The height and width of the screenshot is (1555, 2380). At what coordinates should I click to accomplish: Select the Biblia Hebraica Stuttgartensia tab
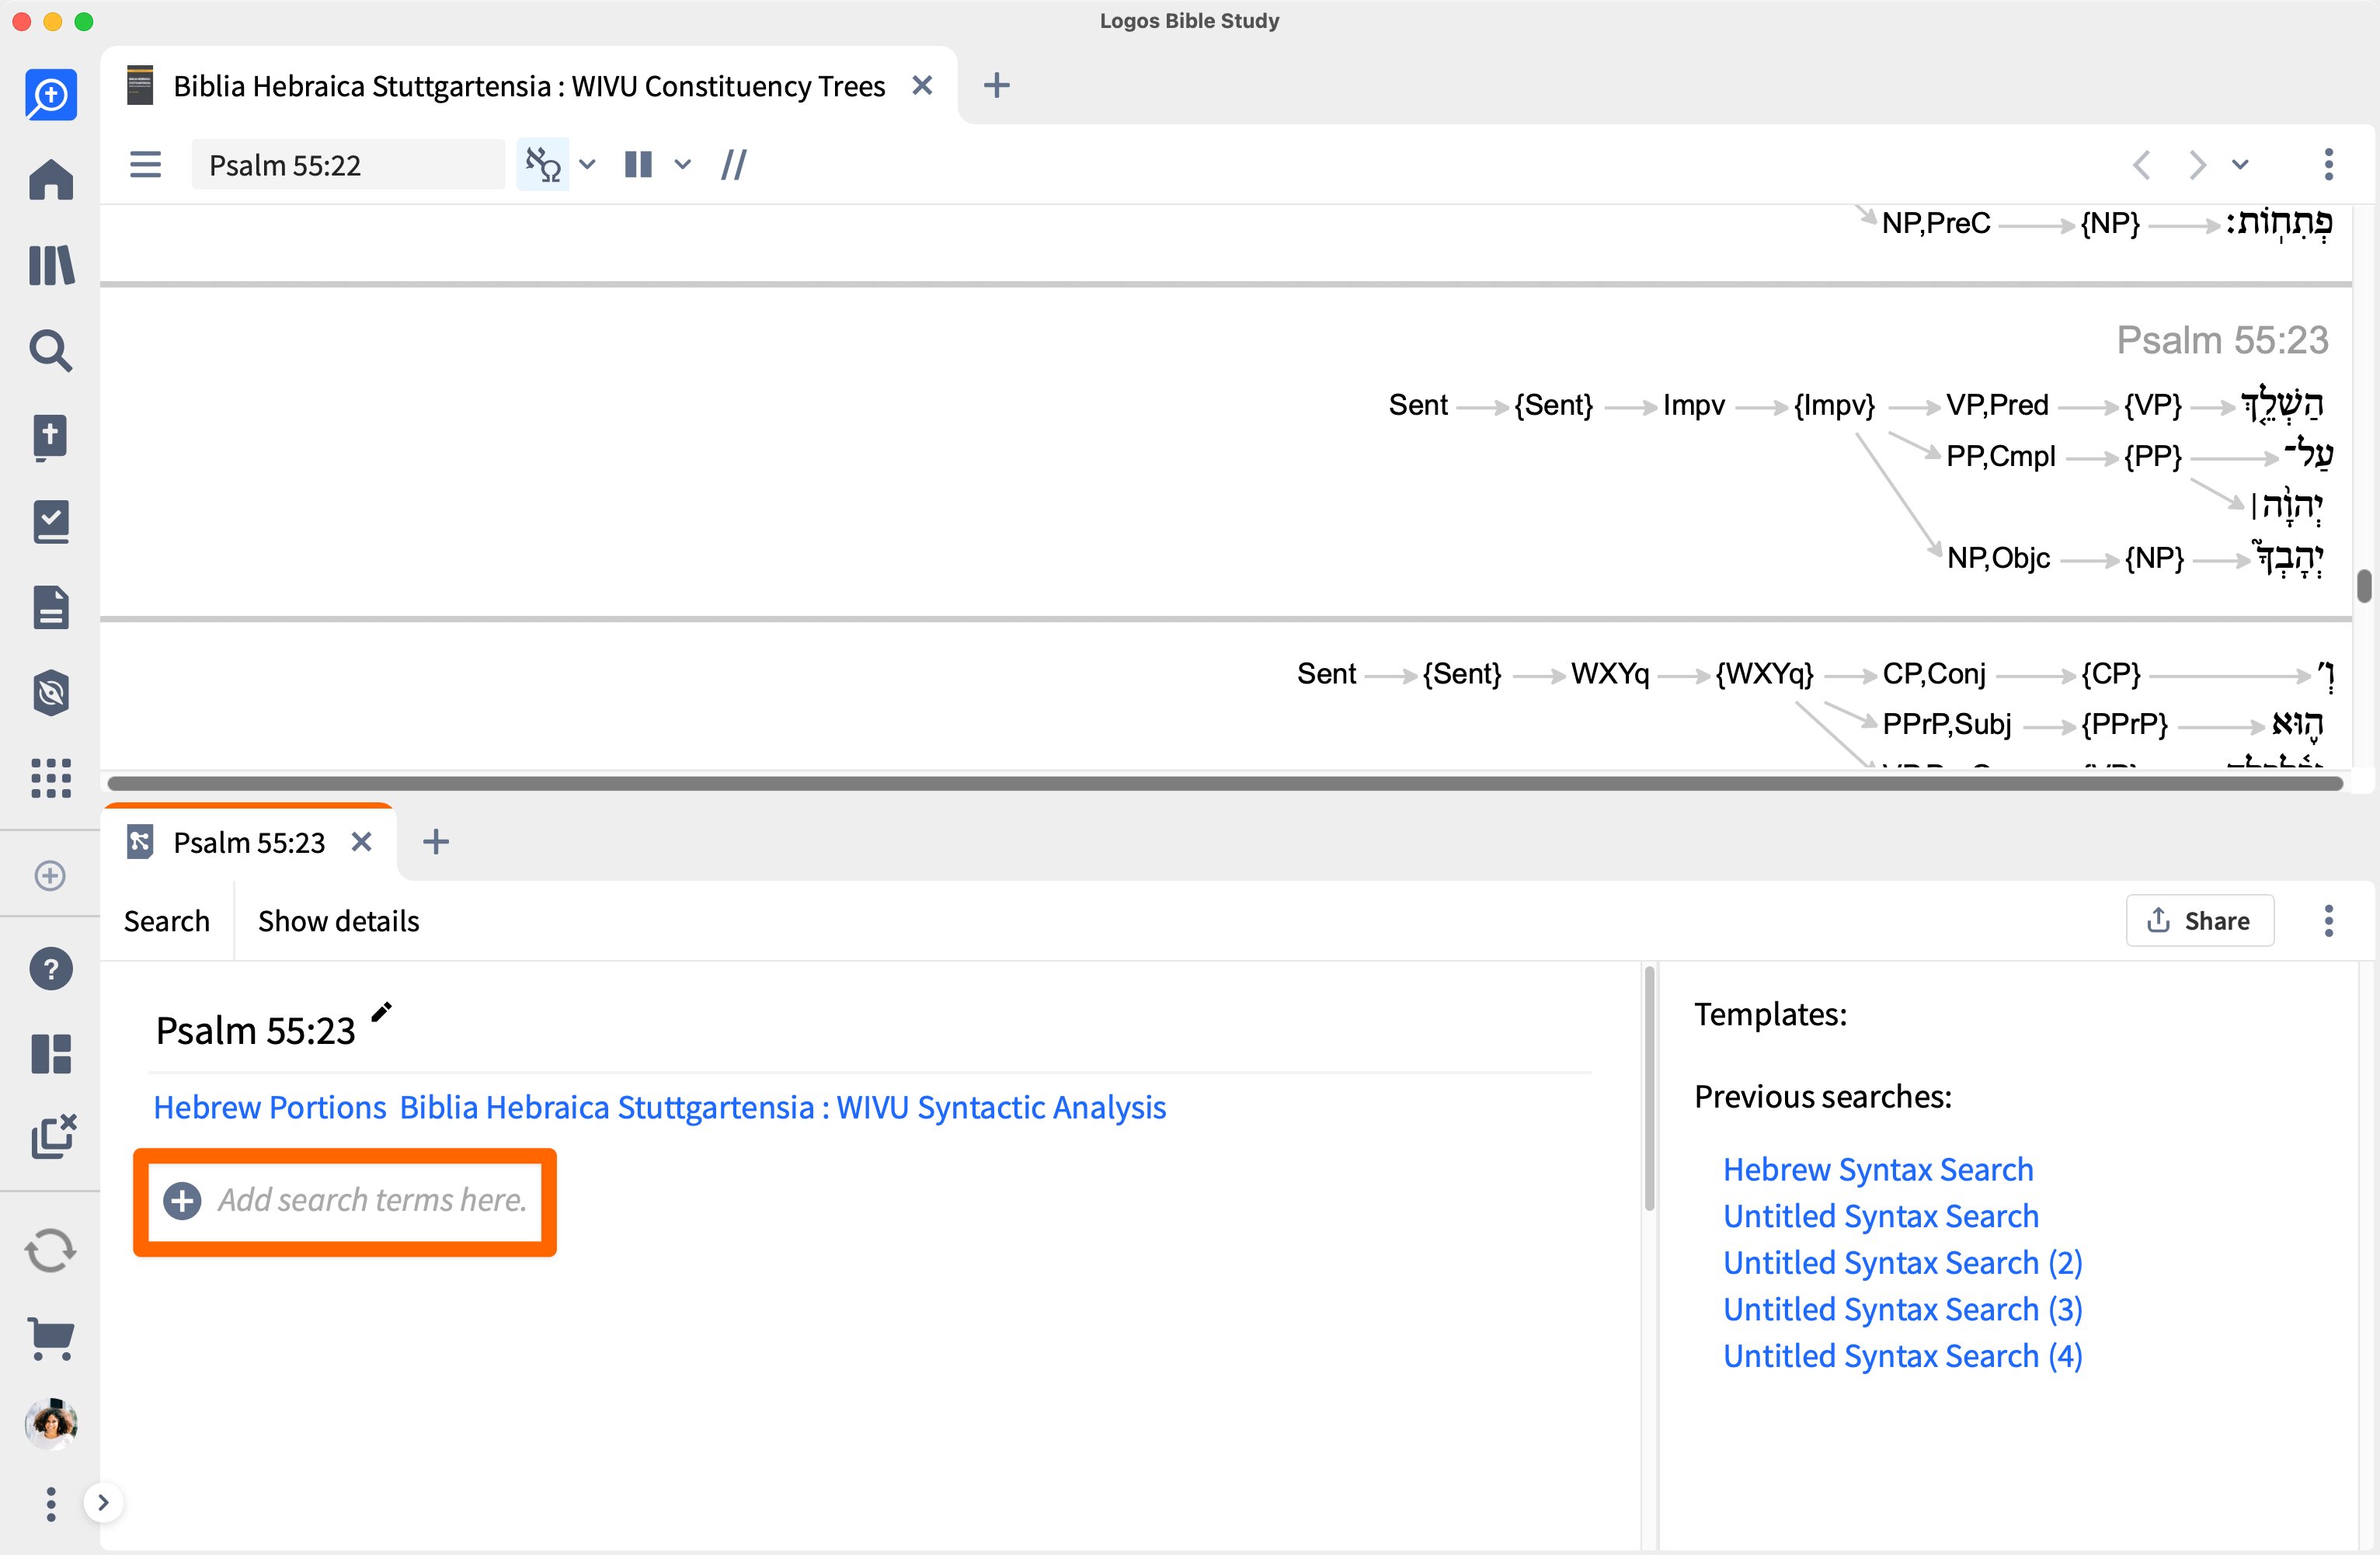pos(529,86)
